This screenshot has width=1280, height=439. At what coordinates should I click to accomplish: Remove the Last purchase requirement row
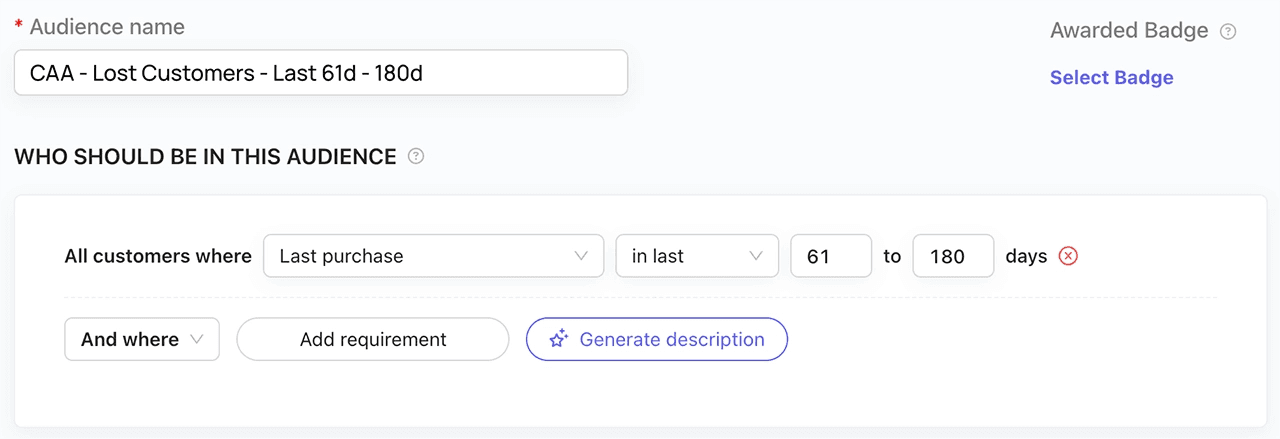pos(1068,256)
